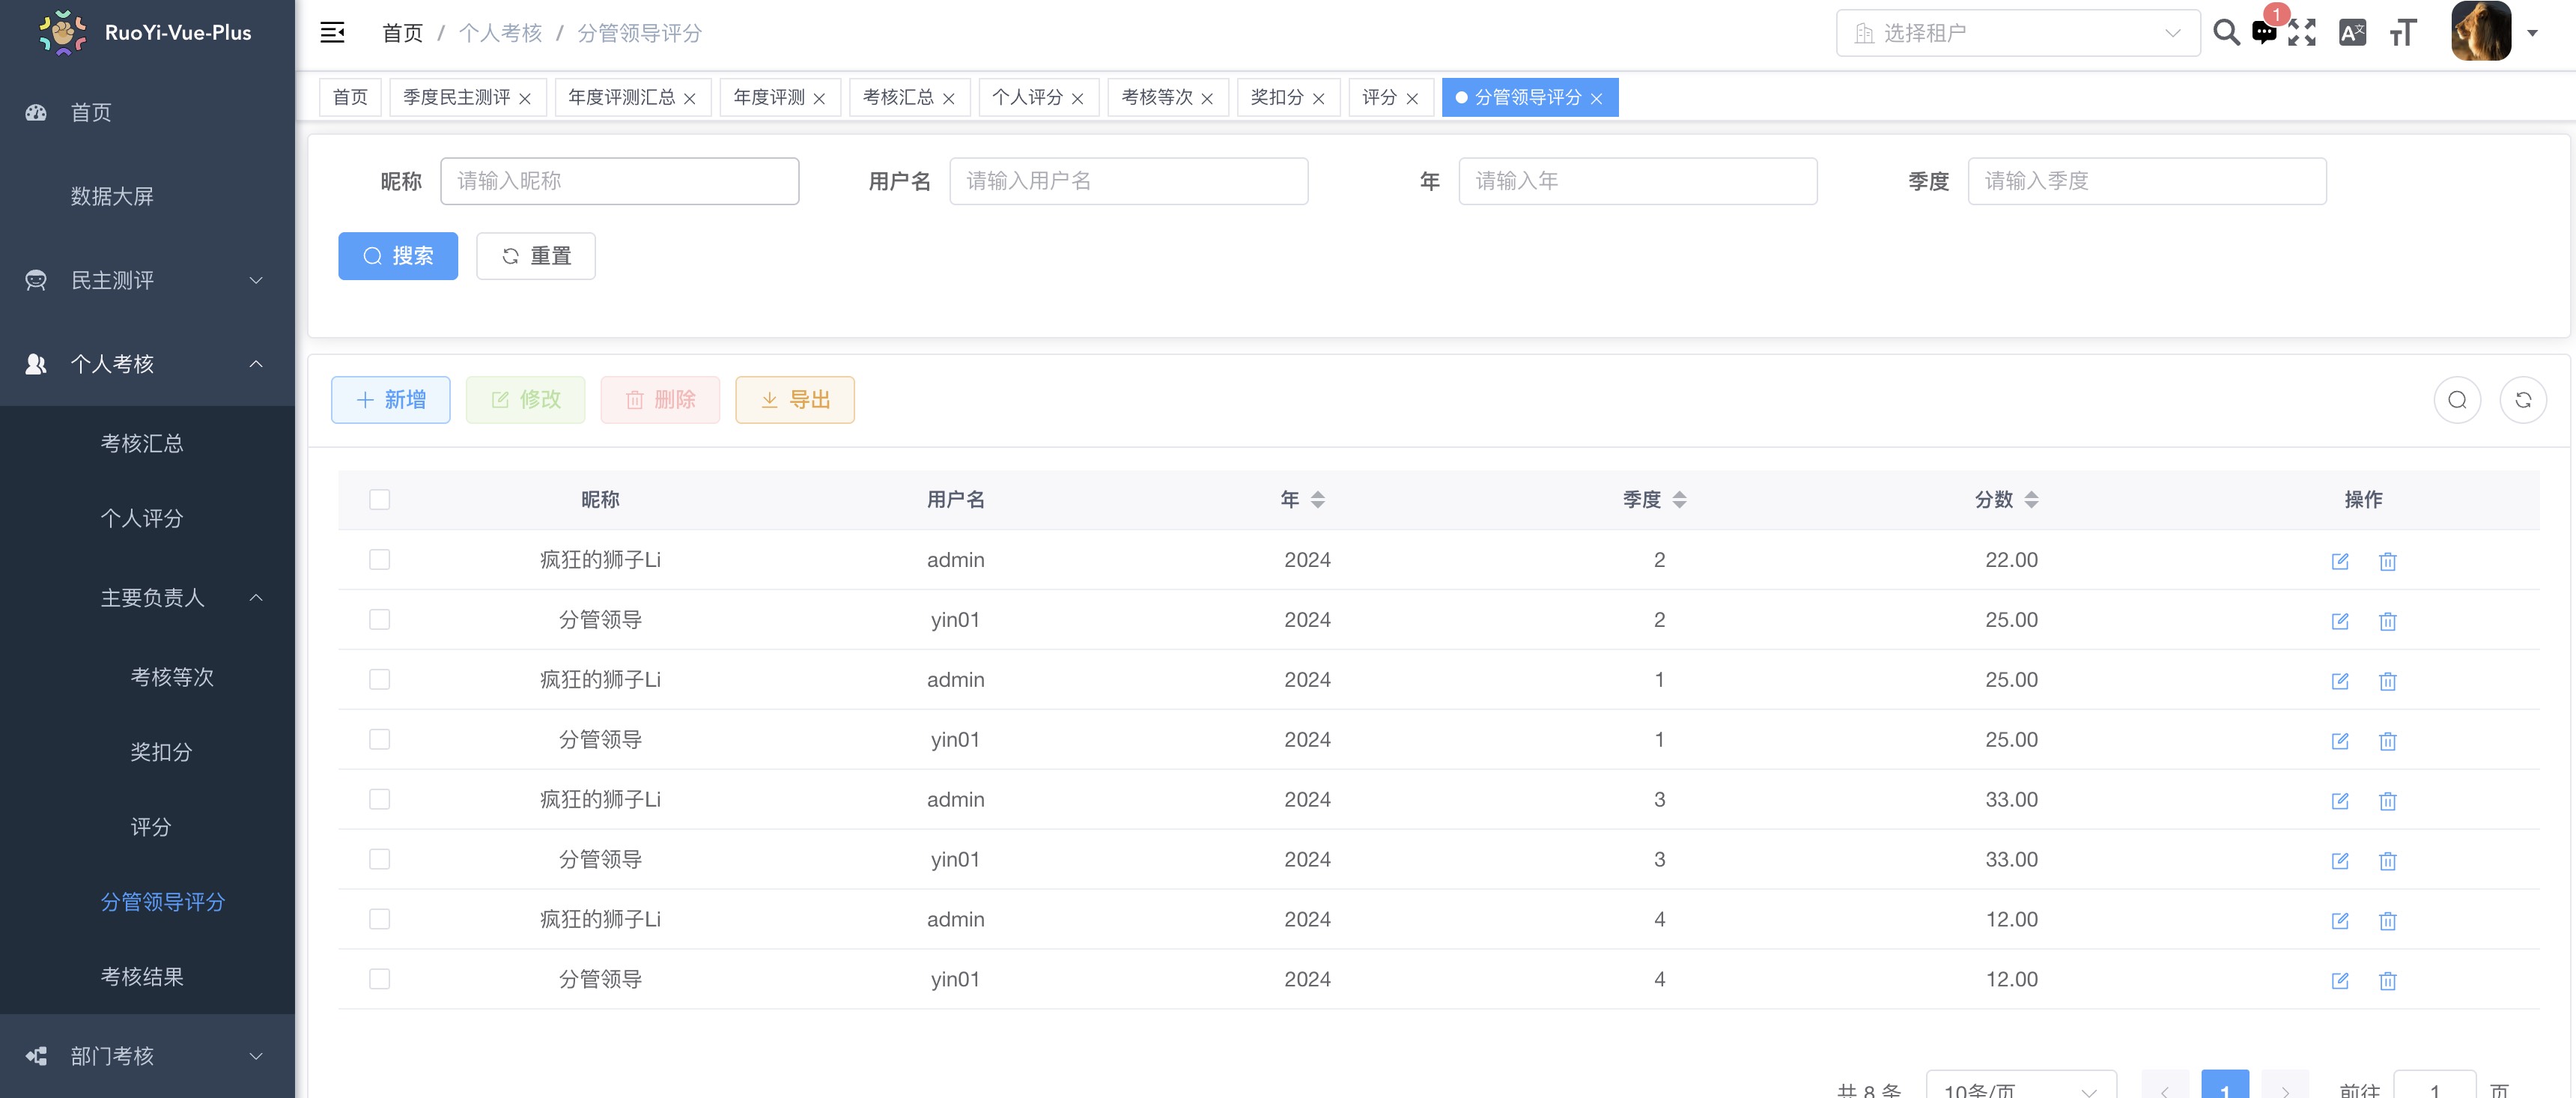Edit the yin01 quarter 2 row
The width and height of the screenshot is (2576, 1098).
tap(2340, 621)
